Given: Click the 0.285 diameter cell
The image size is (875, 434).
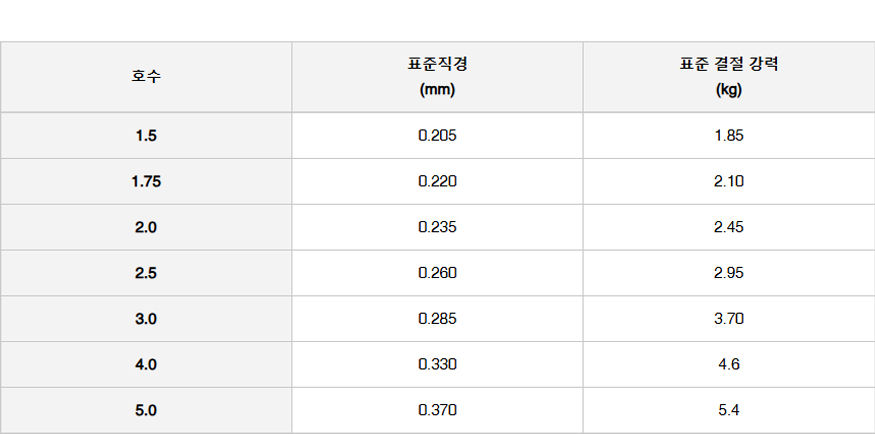Looking at the screenshot, I should click(x=437, y=319).
